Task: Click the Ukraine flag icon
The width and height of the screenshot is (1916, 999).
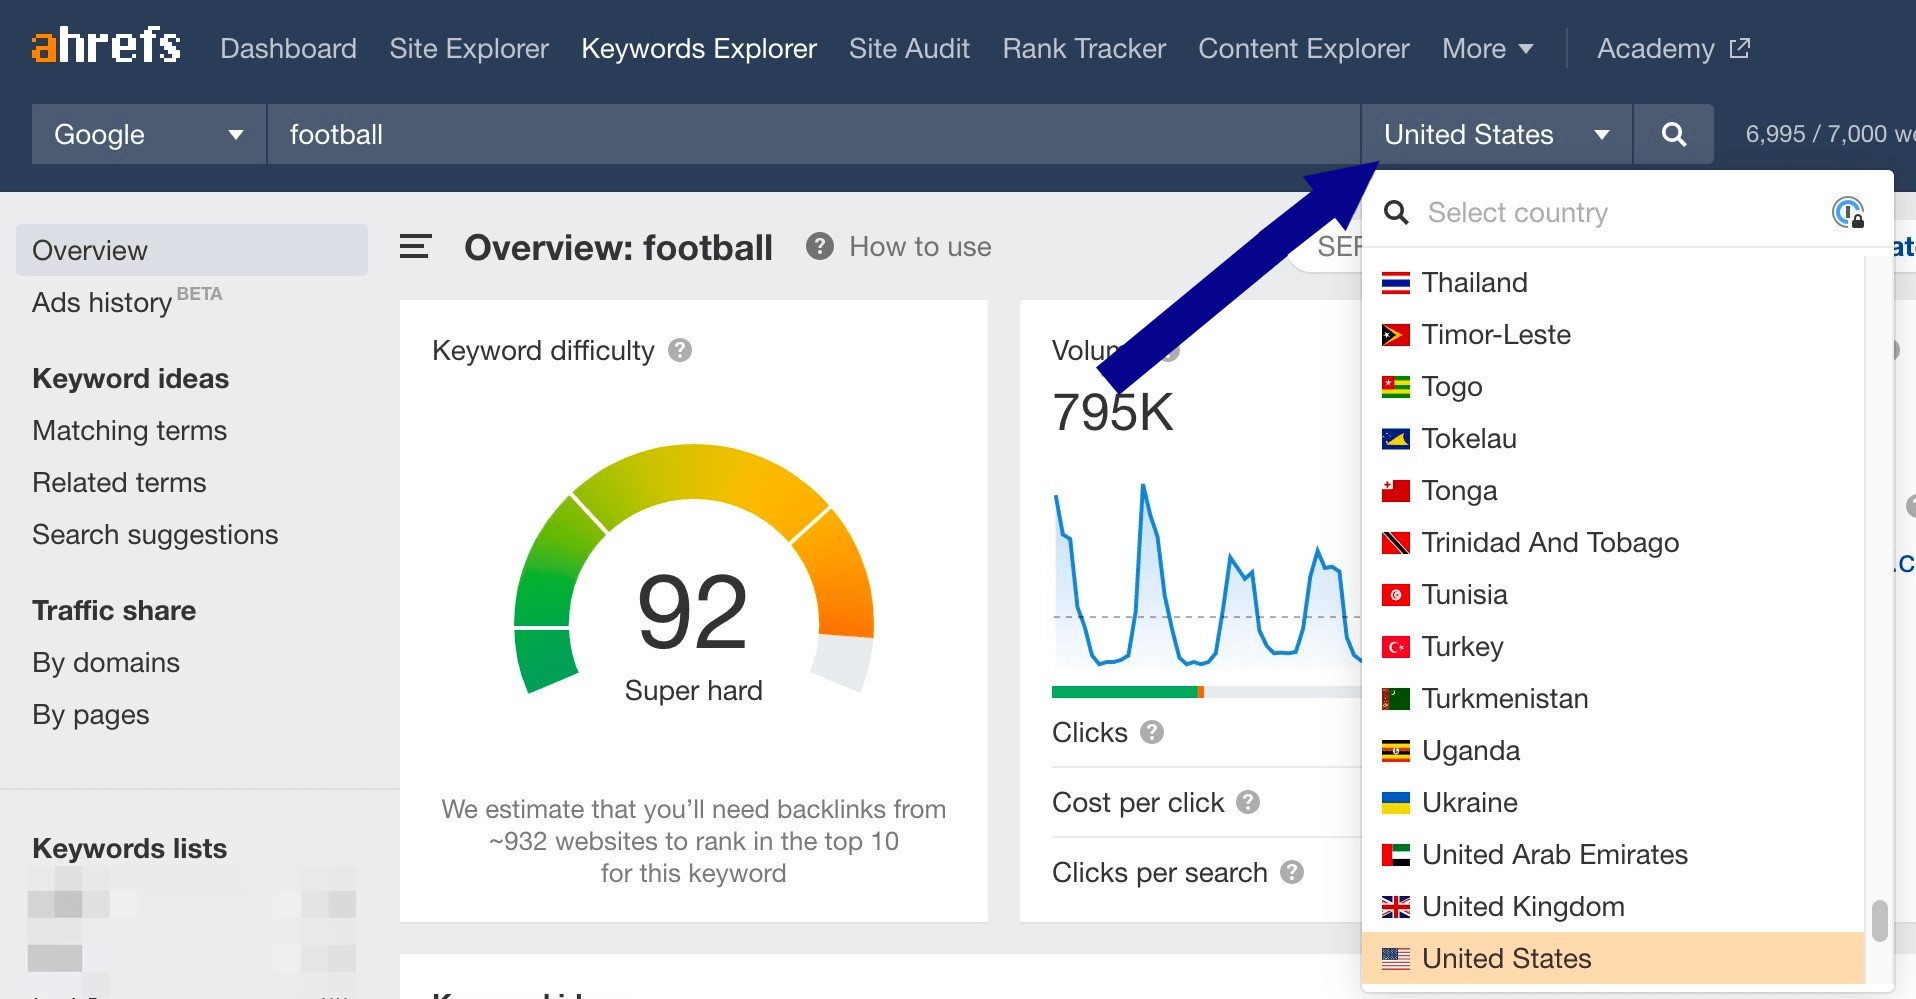Action: pyautogui.click(x=1396, y=803)
